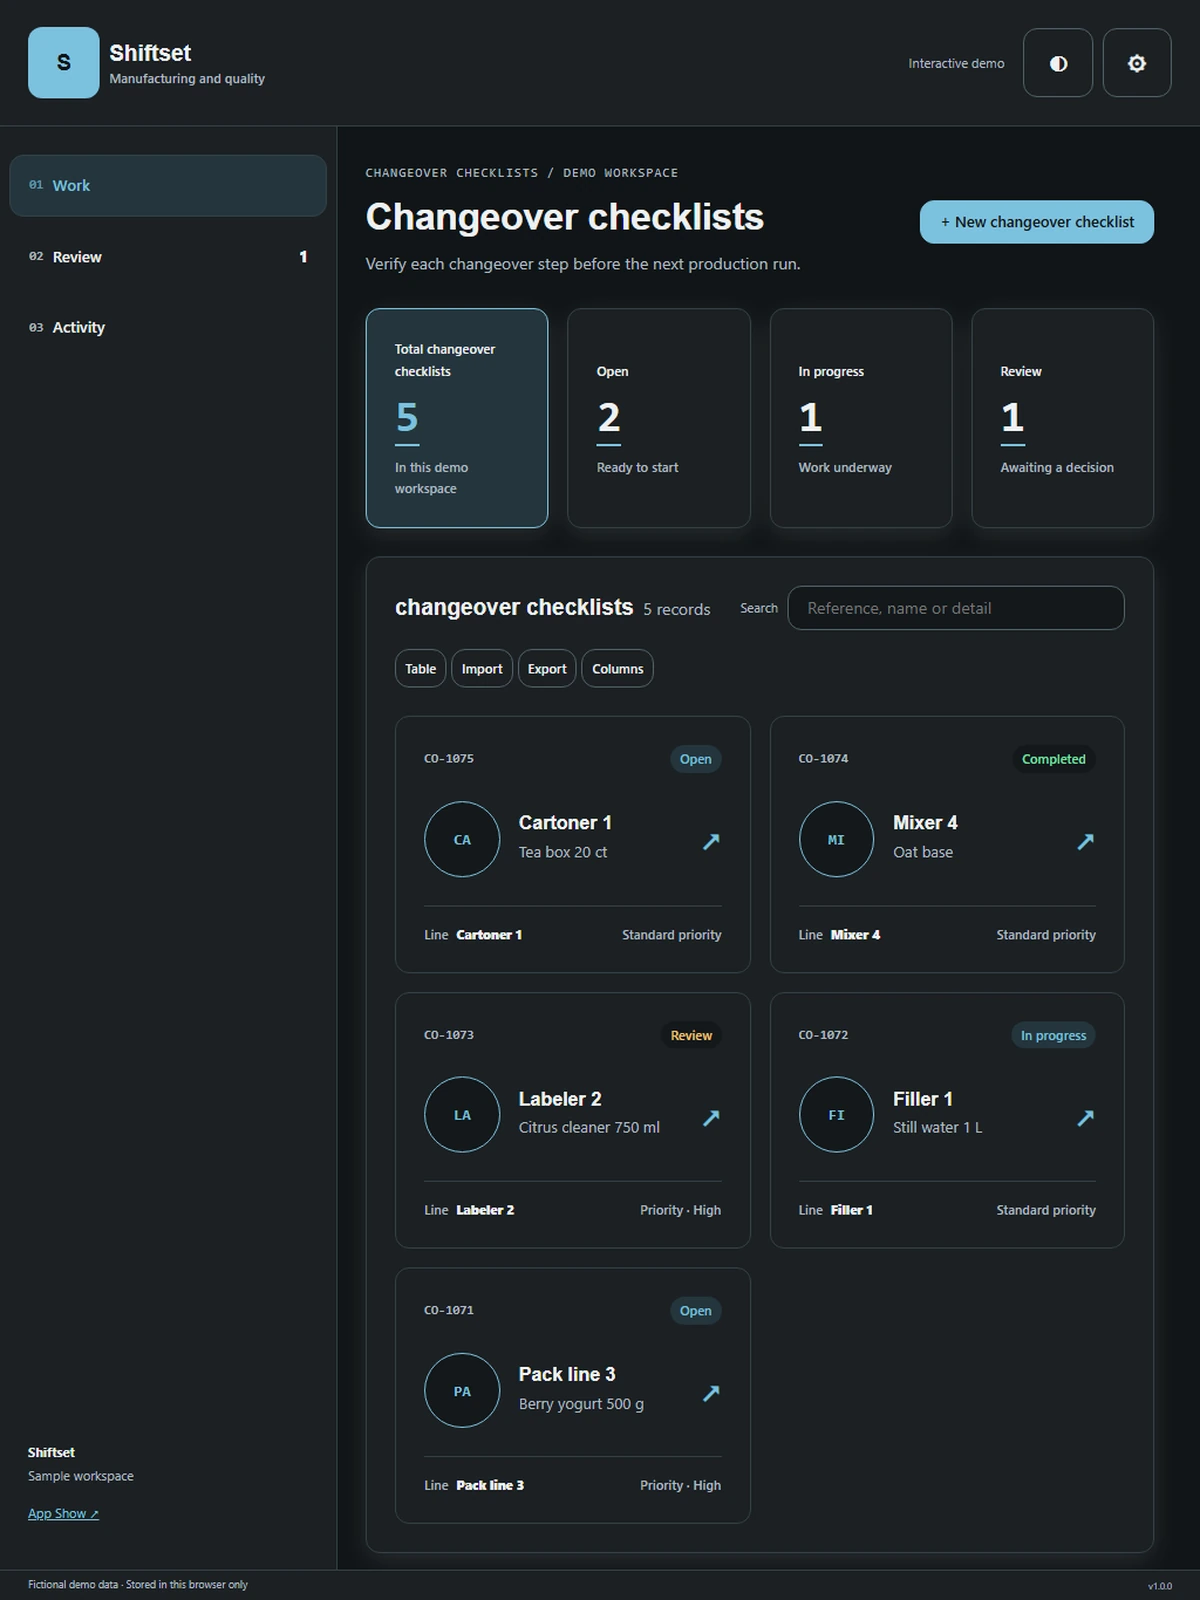Open the Activity sidebar item
The height and width of the screenshot is (1600, 1200).
click(168, 327)
